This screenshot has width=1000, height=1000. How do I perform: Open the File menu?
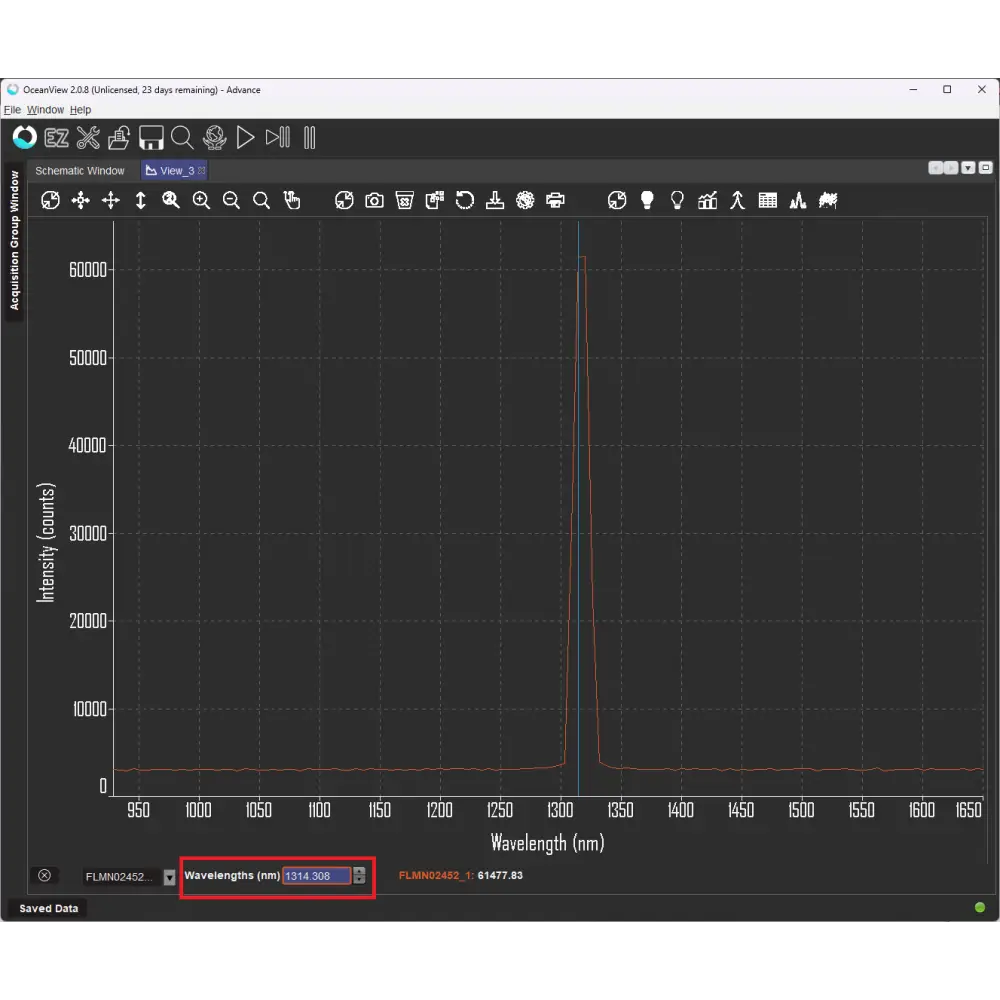(x=12, y=110)
